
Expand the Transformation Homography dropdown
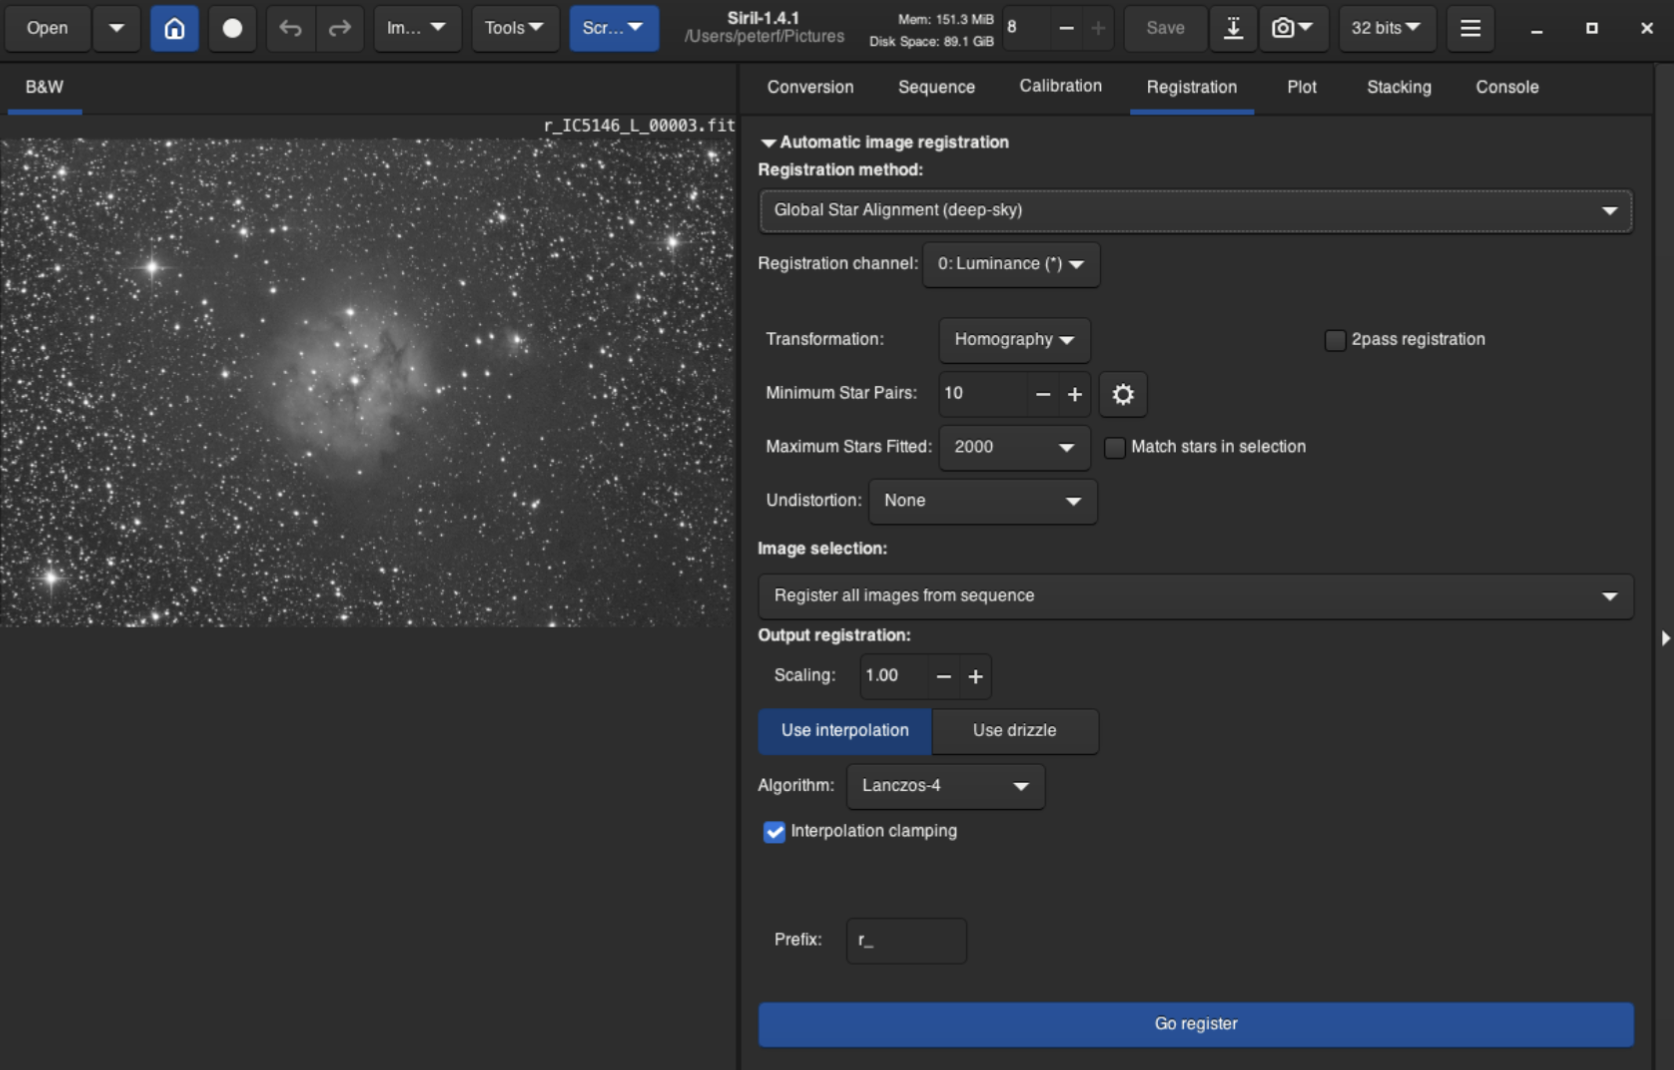(1013, 340)
